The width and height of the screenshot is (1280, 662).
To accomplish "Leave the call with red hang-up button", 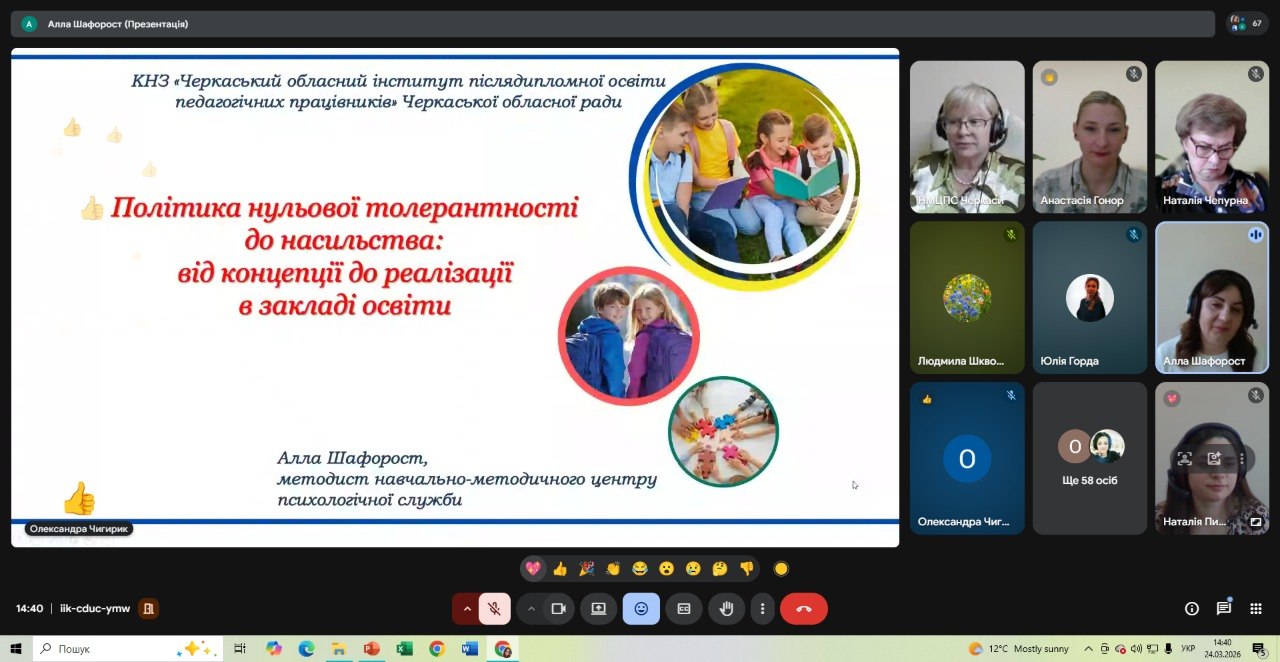I will click(803, 608).
